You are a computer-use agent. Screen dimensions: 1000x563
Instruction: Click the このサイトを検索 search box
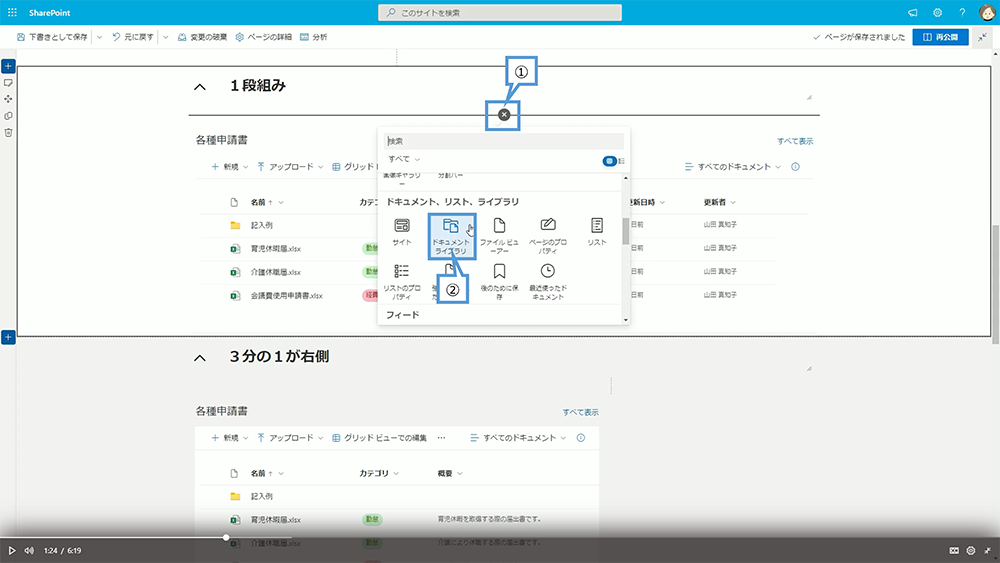[500, 12]
